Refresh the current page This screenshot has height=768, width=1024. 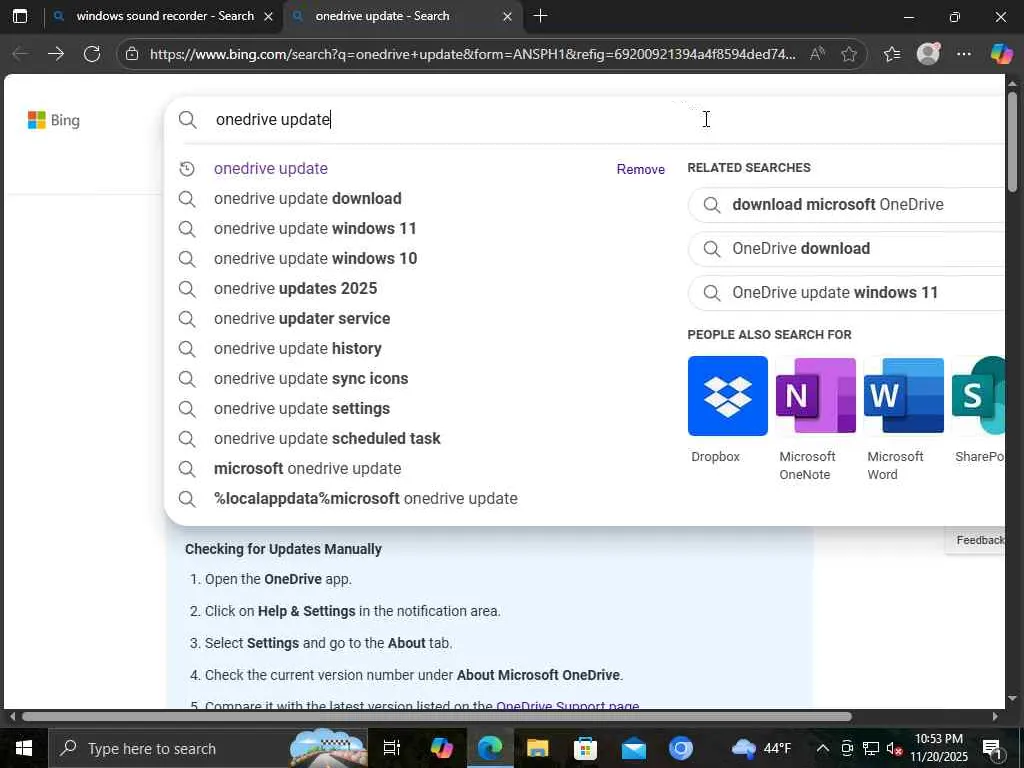(92, 54)
